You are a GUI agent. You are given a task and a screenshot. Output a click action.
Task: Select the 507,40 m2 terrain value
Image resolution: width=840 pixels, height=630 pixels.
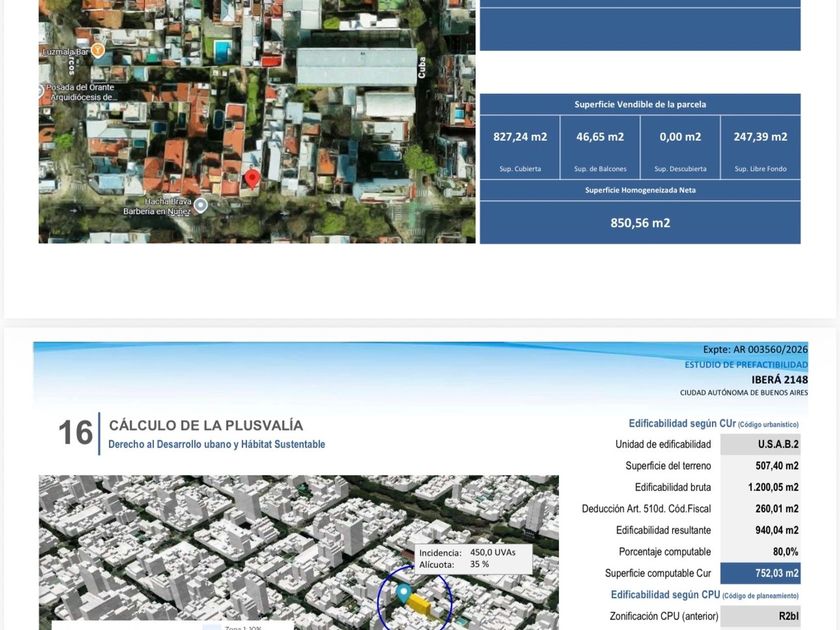(777, 466)
